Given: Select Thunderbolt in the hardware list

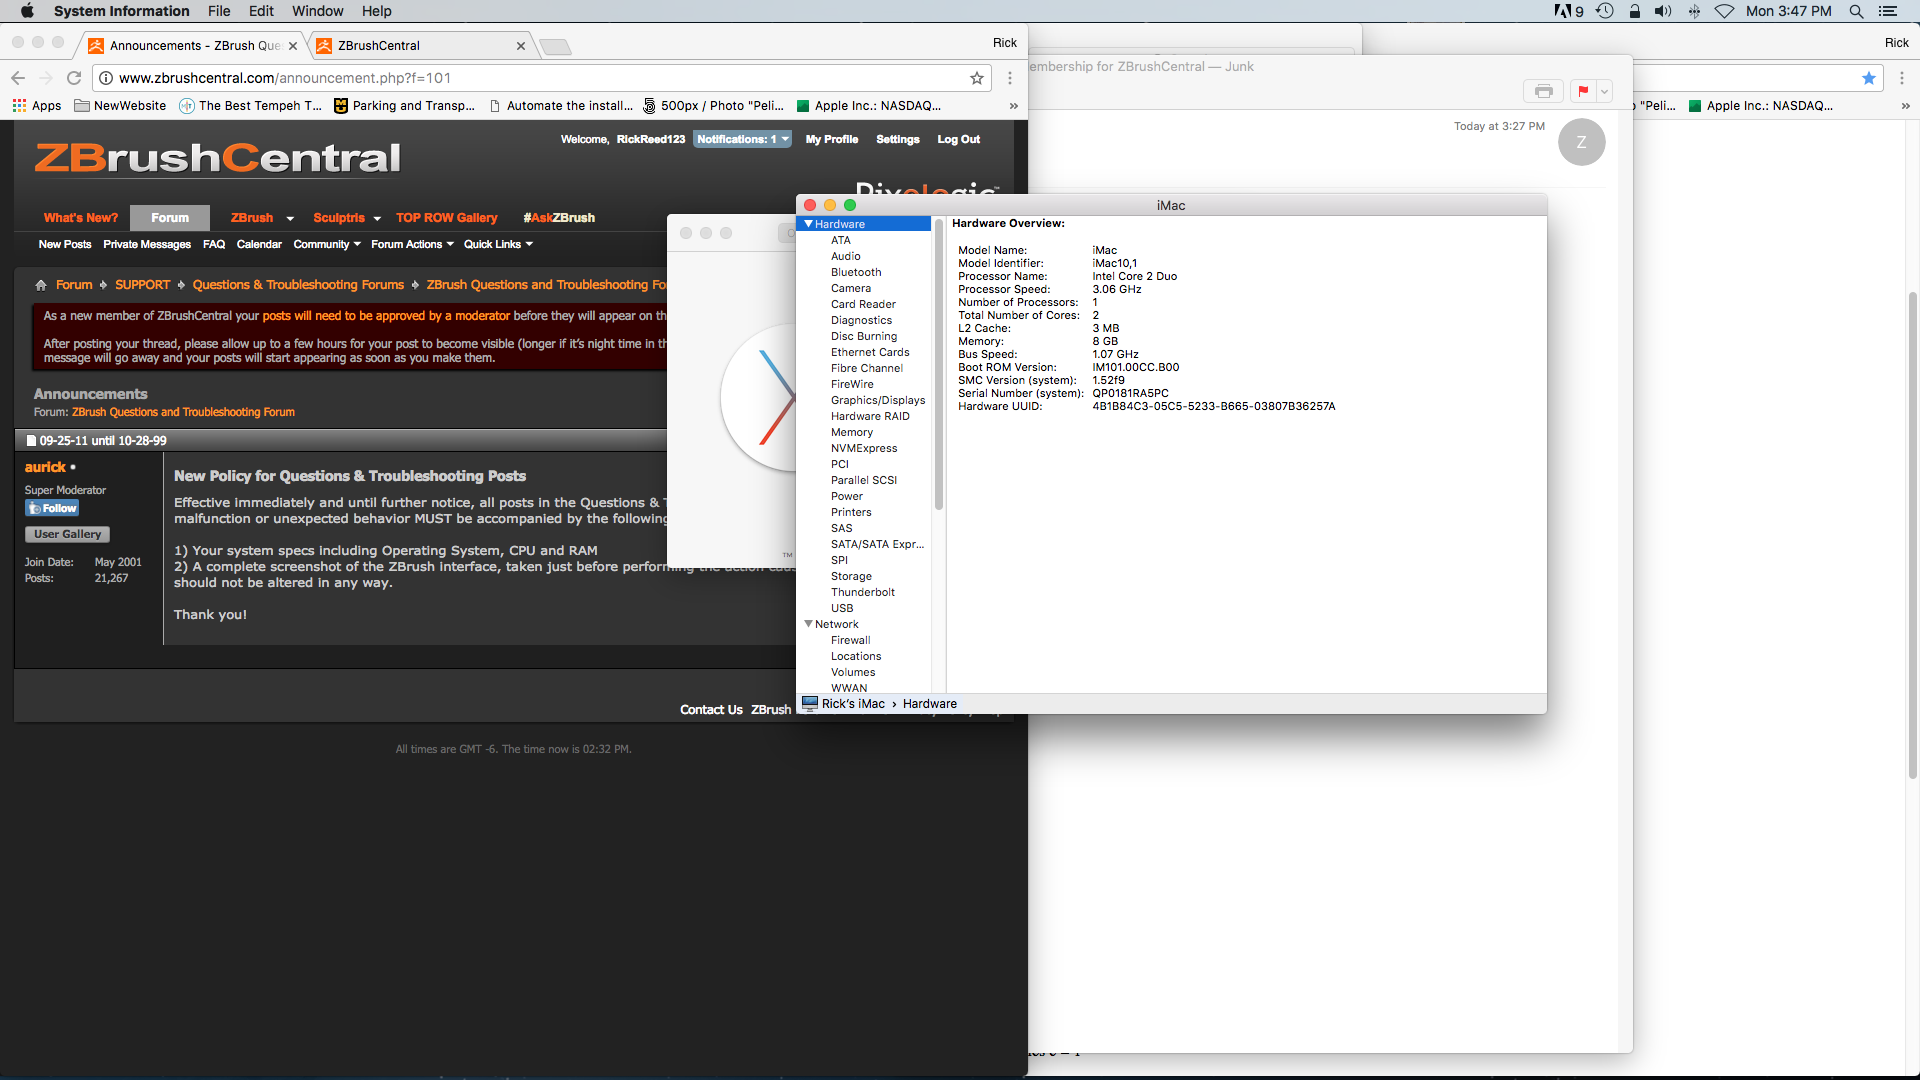Looking at the screenshot, I should coord(863,592).
